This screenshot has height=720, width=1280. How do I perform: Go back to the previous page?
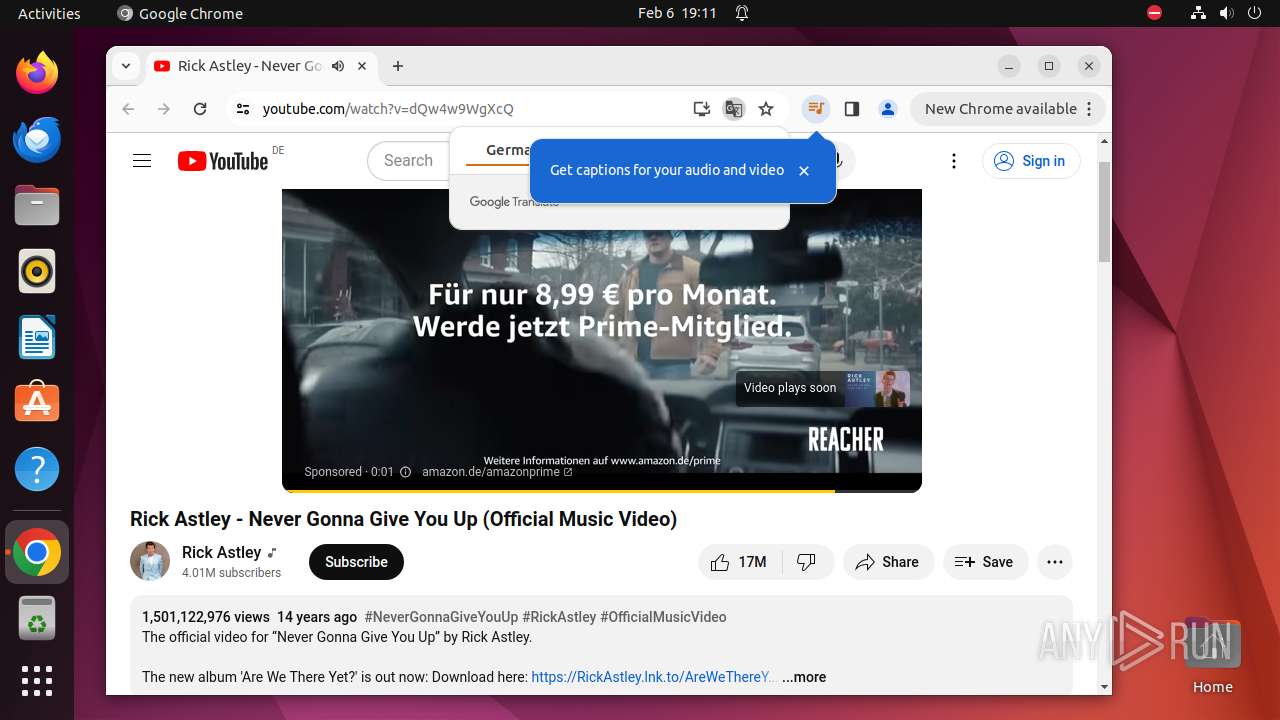[128, 109]
